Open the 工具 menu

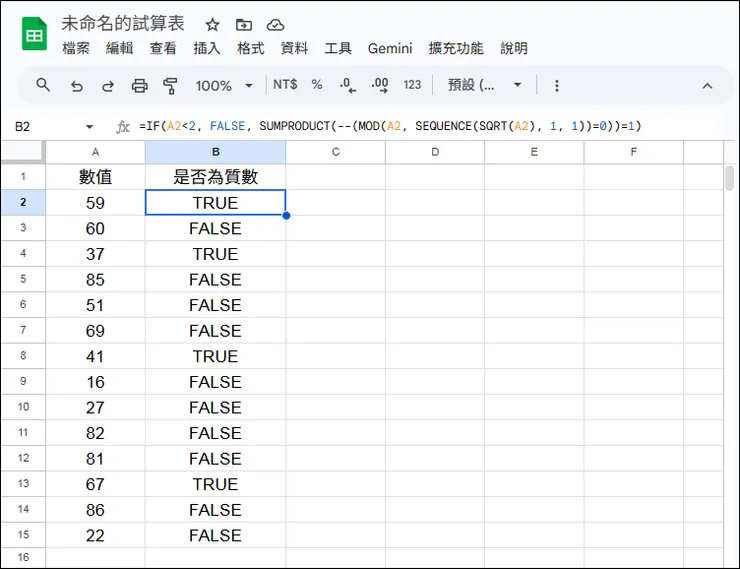338,48
